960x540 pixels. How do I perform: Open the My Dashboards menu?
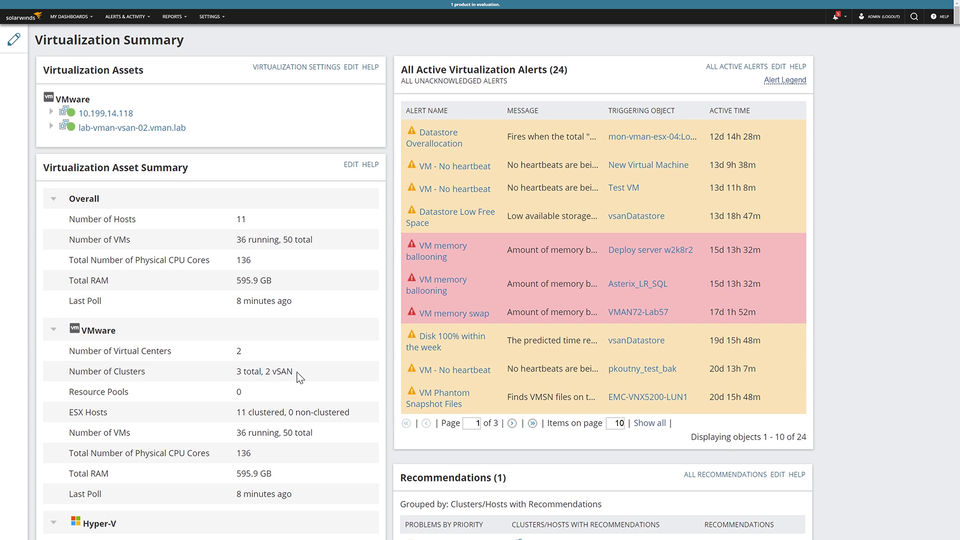click(71, 17)
